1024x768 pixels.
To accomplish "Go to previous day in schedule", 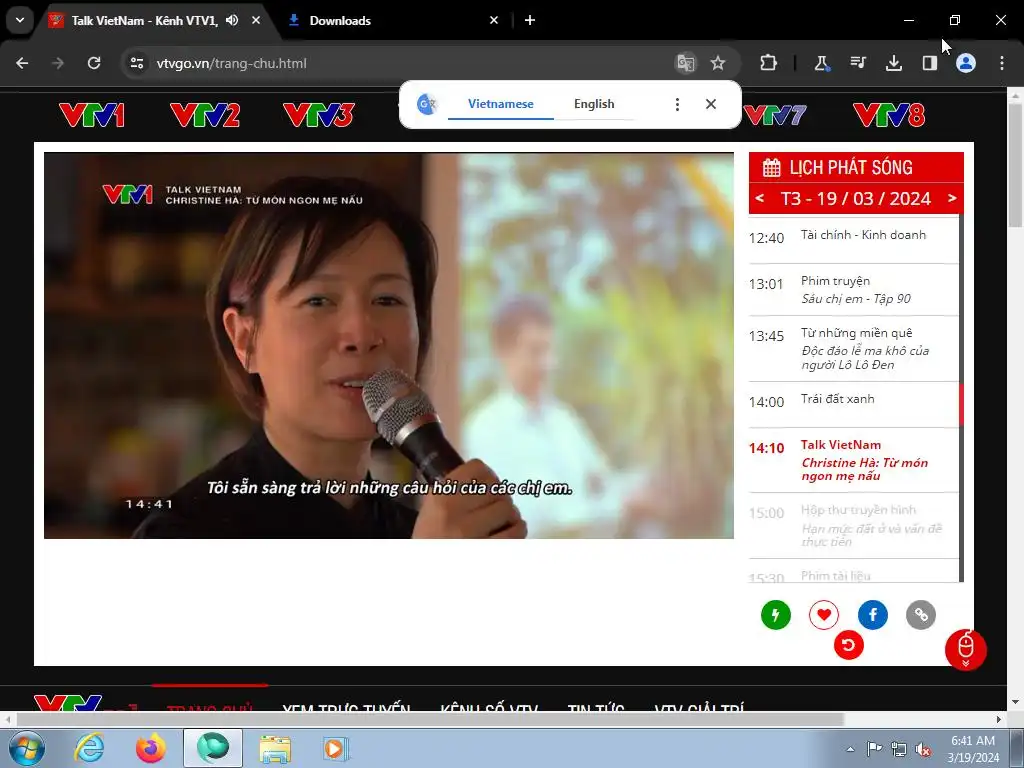I will tap(760, 198).
